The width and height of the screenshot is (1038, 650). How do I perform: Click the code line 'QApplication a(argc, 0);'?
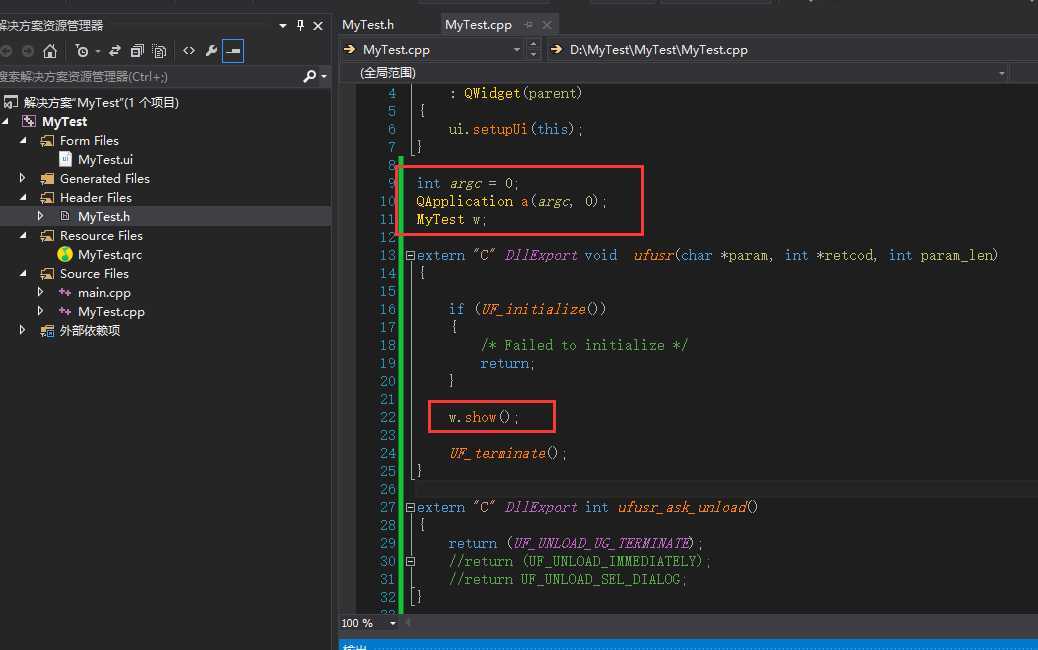(x=511, y=201)
